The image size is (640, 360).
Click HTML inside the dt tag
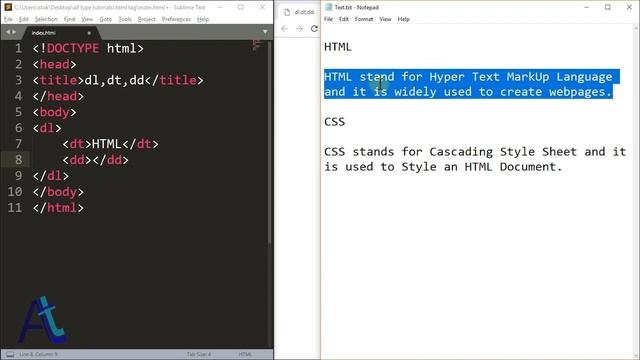click(x=106, y=144)
